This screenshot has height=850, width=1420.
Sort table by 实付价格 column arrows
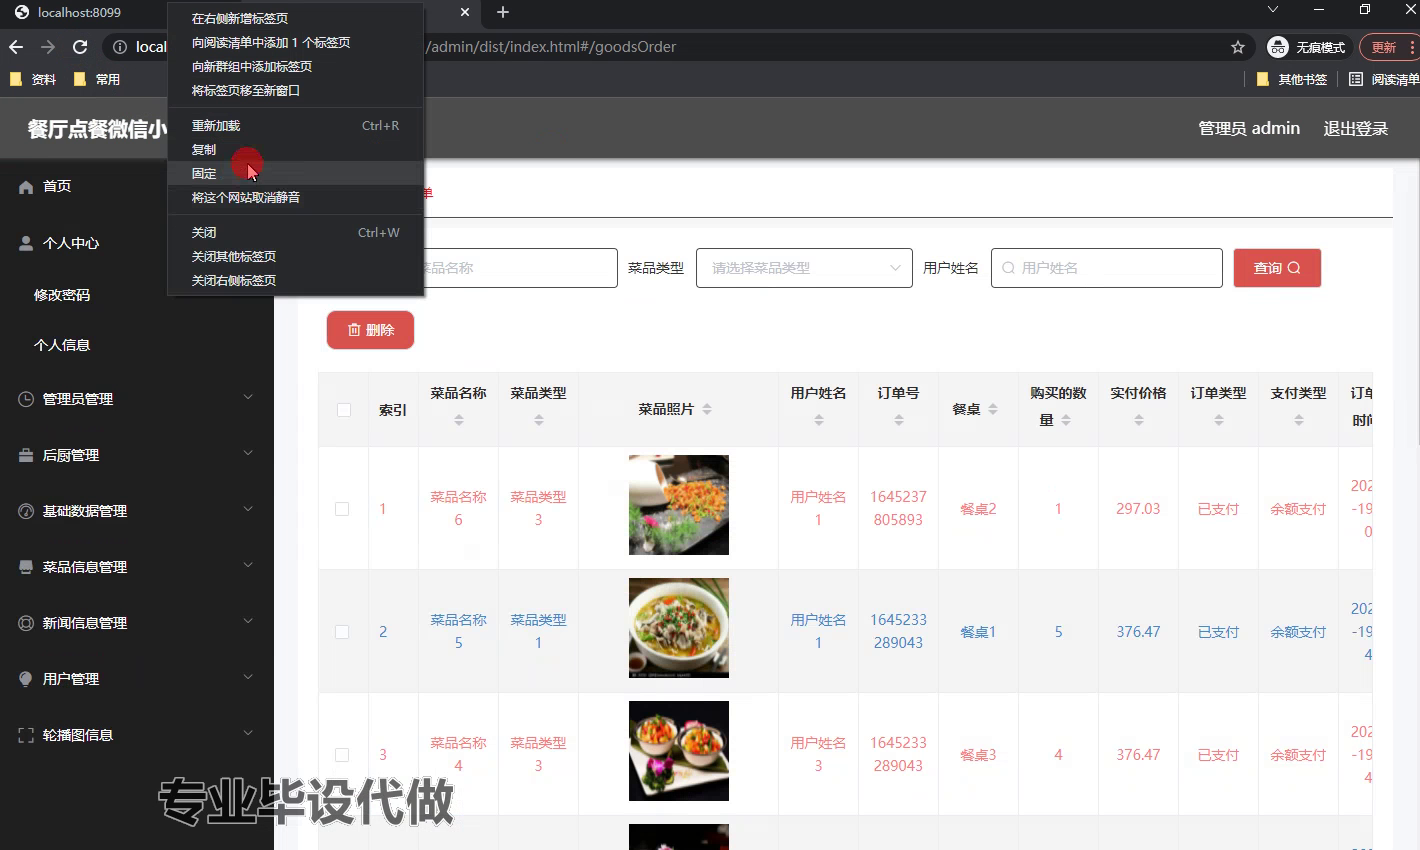pos(1139,420)
